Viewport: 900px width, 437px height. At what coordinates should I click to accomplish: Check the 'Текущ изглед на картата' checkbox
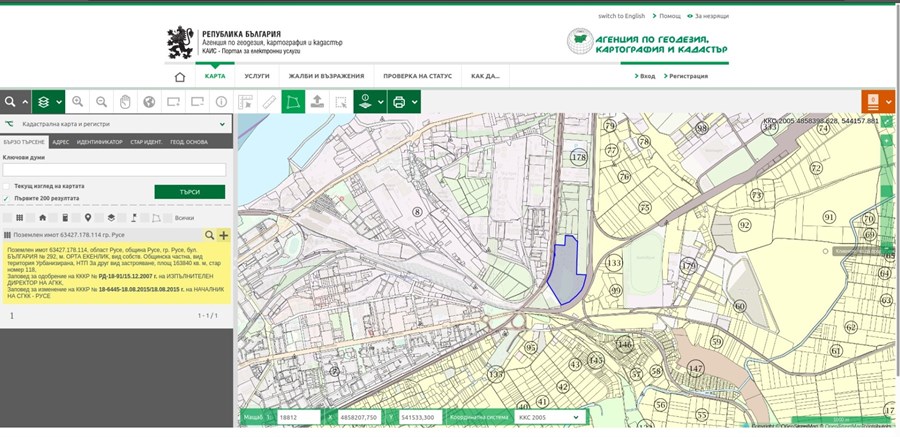coord(7,186)
